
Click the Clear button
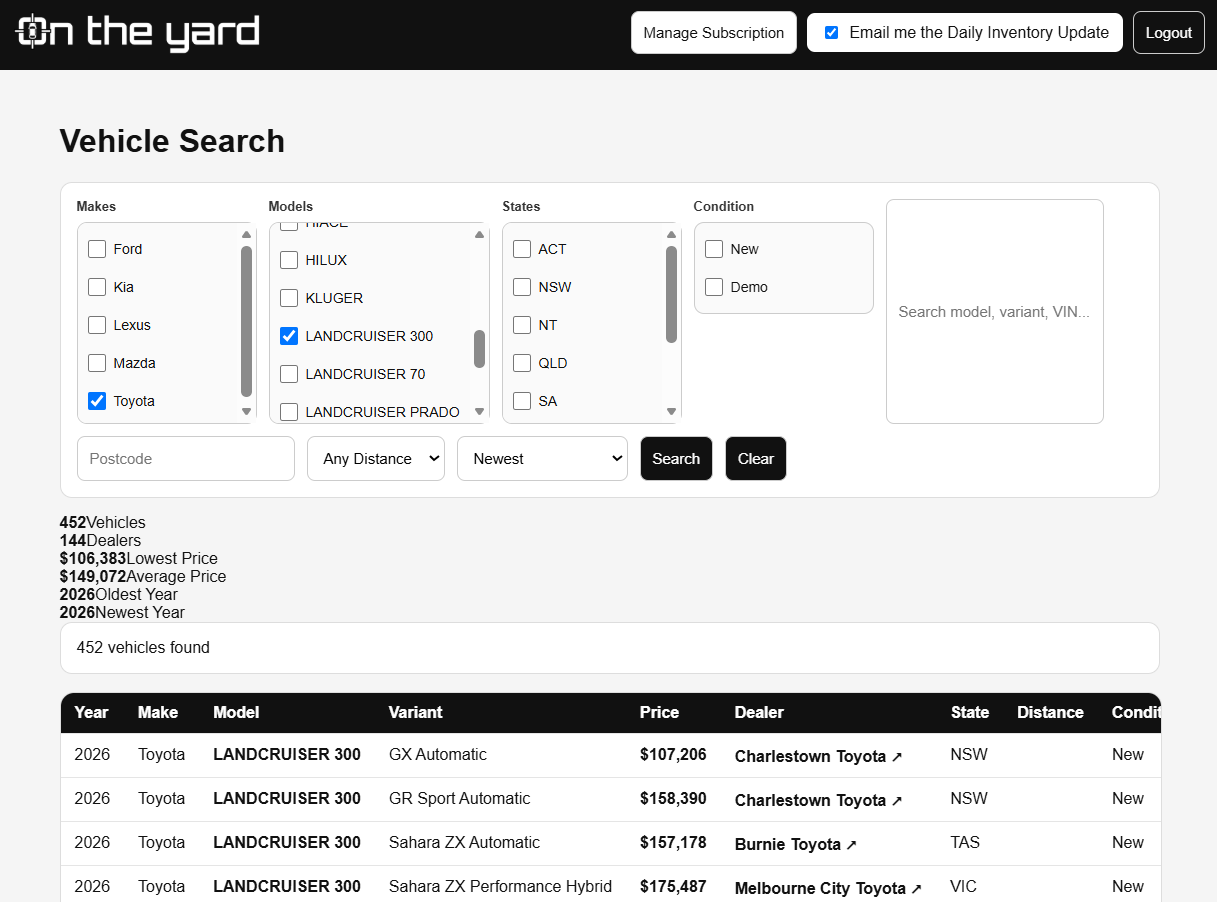(x=756, y=458)
